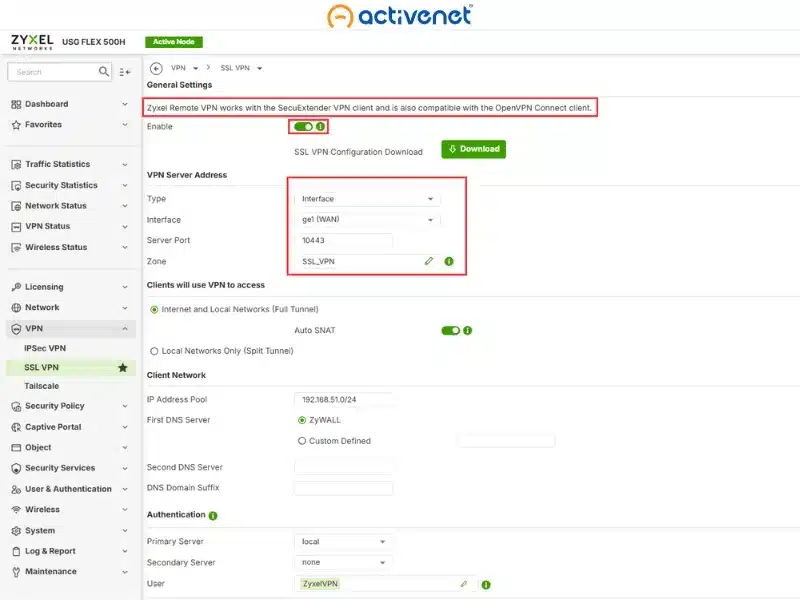The height and width of the screenshot is (600, 800).
Task: Click the Active Node badge
Action: [173, 42]
